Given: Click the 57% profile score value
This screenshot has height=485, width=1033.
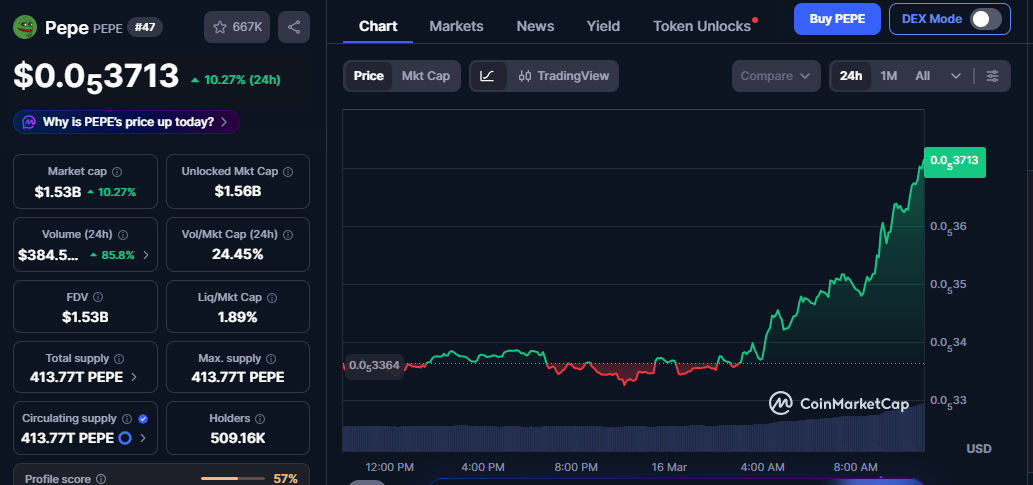Looking at the screenshot, I should pos(285,479).
